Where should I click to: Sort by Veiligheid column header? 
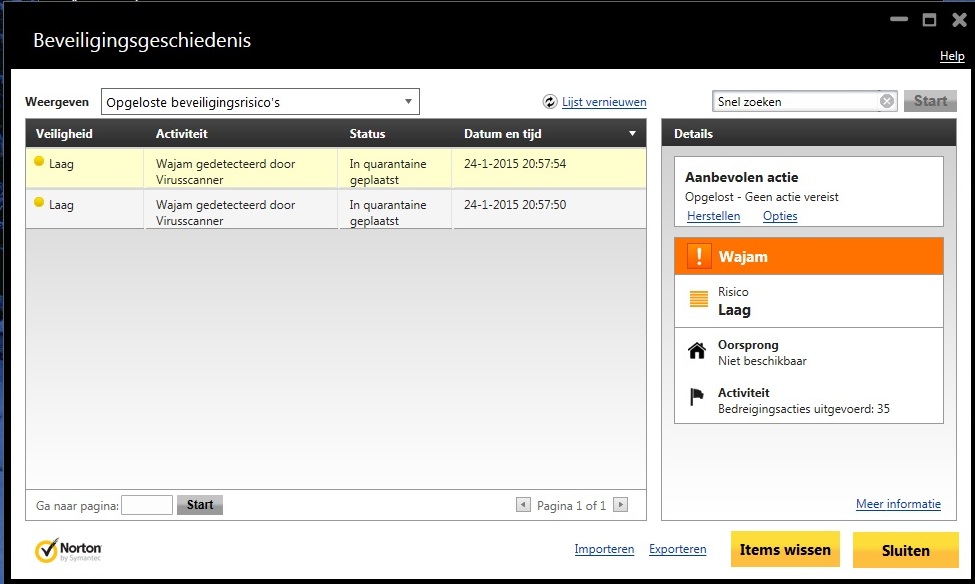point(64,134)
